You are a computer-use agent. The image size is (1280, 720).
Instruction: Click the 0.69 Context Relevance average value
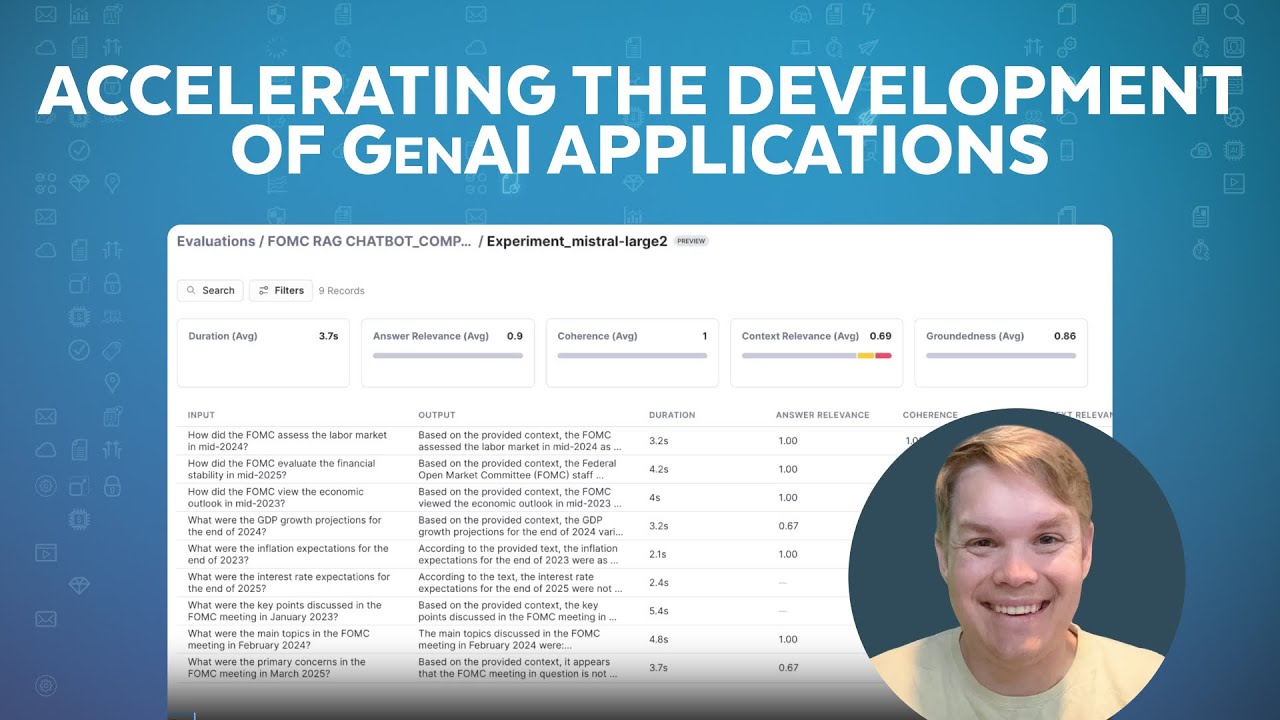(x=880, y=336)
